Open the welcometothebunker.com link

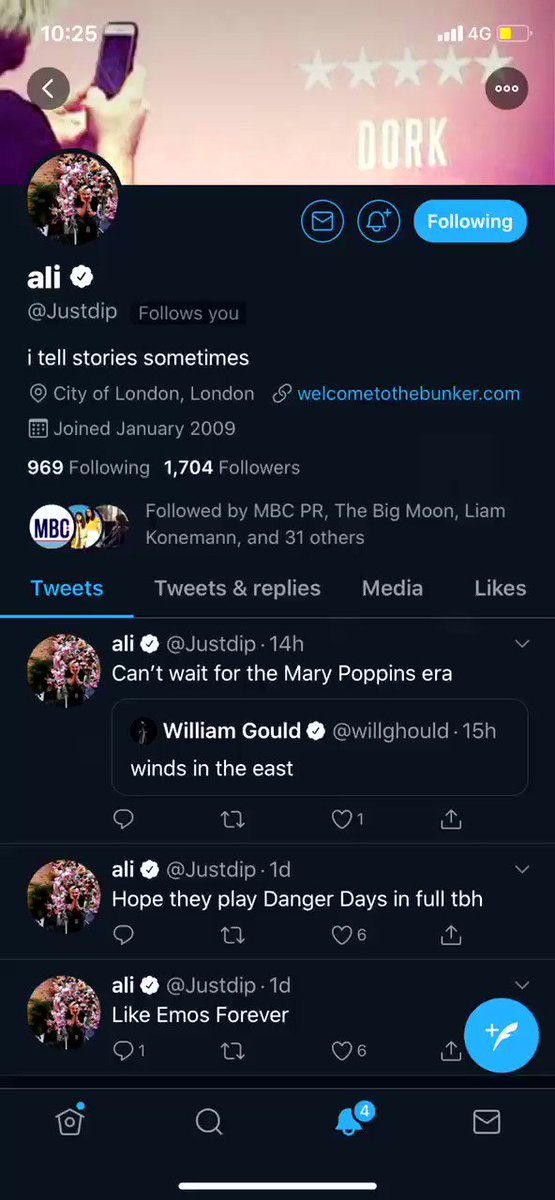408,394
